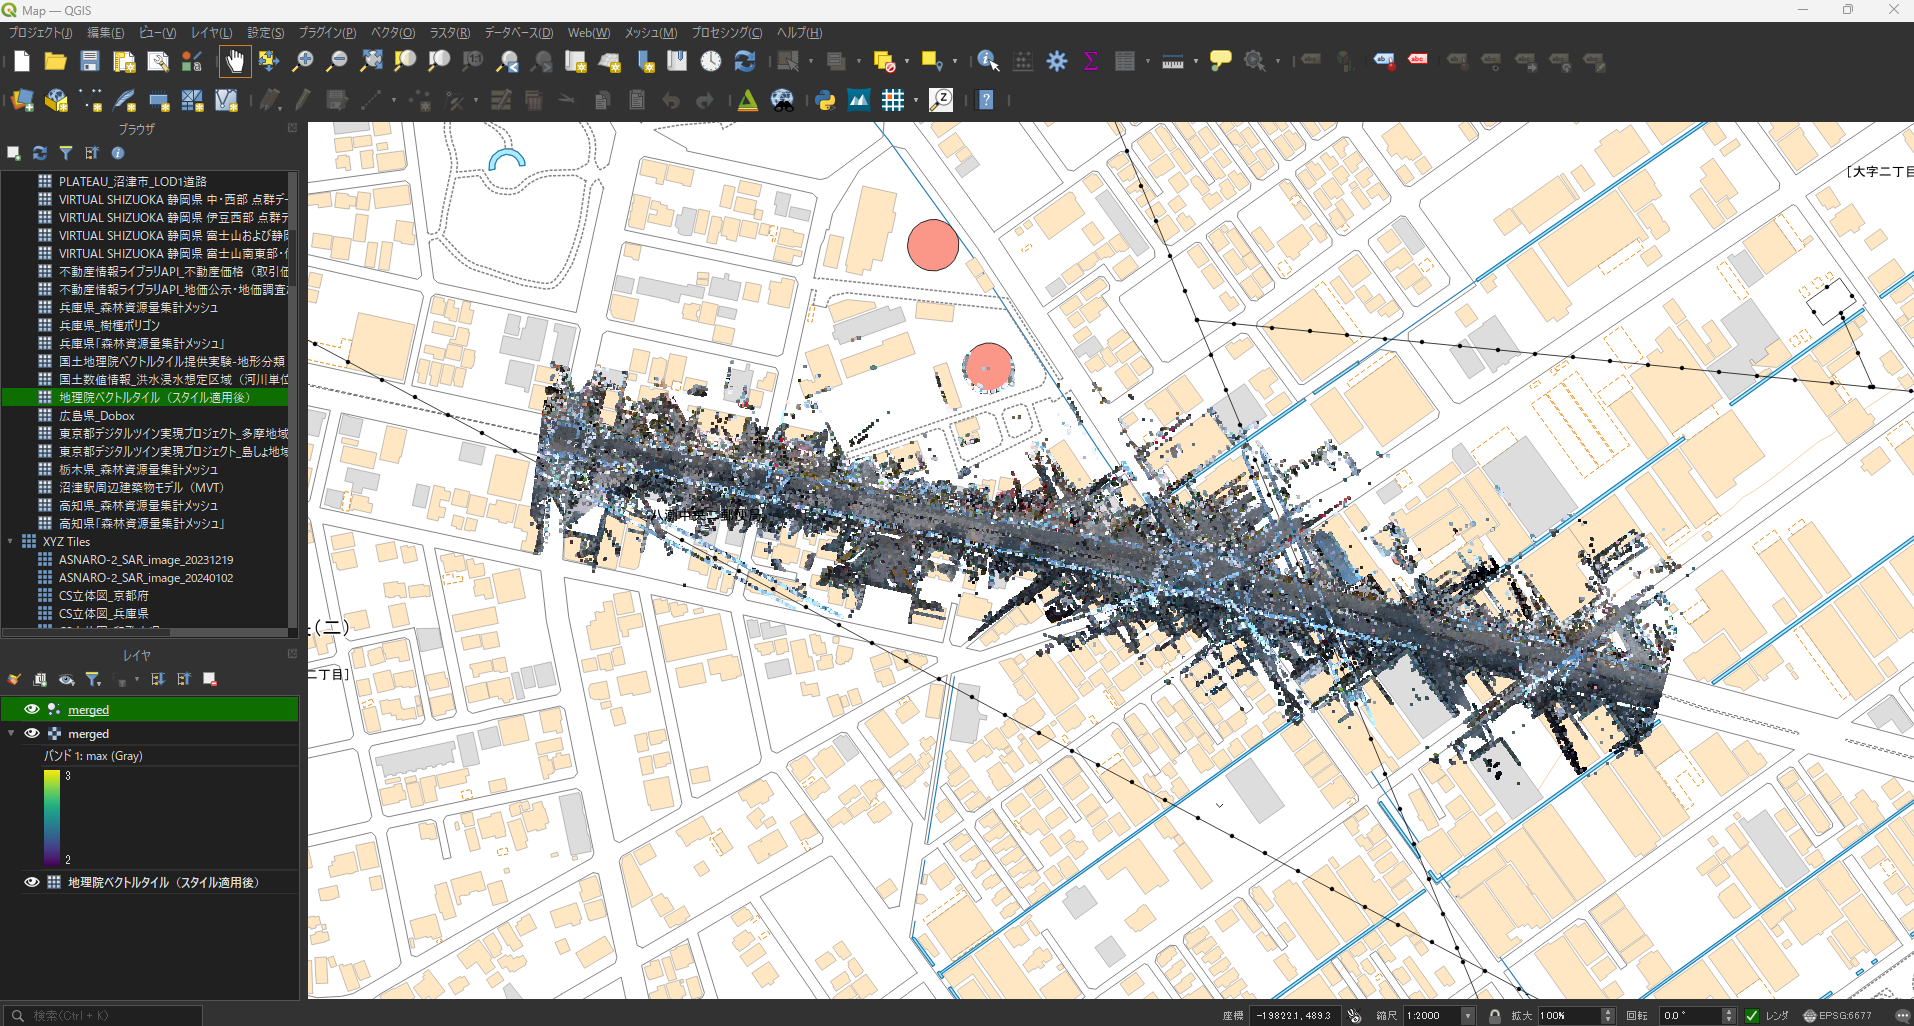The image size is (1914, 1026).
Task: Select 広島県_Dobox in the browser
Action: tap(96, 416)
